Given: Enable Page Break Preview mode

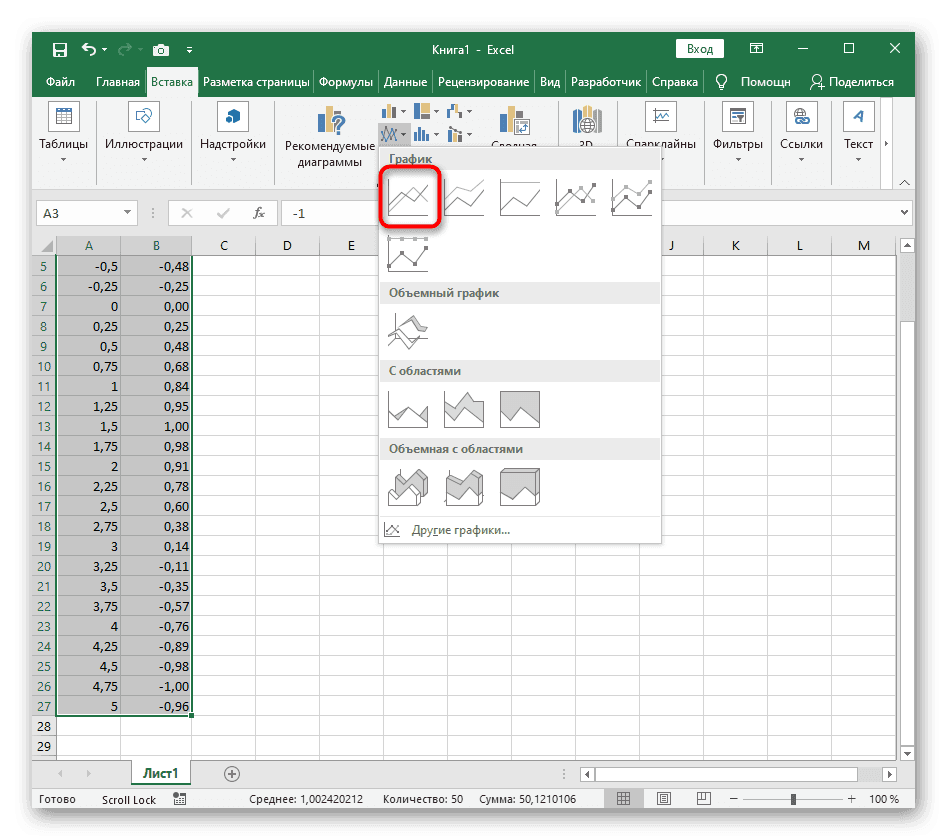Looking at the screenshot, I should point(703,798).
